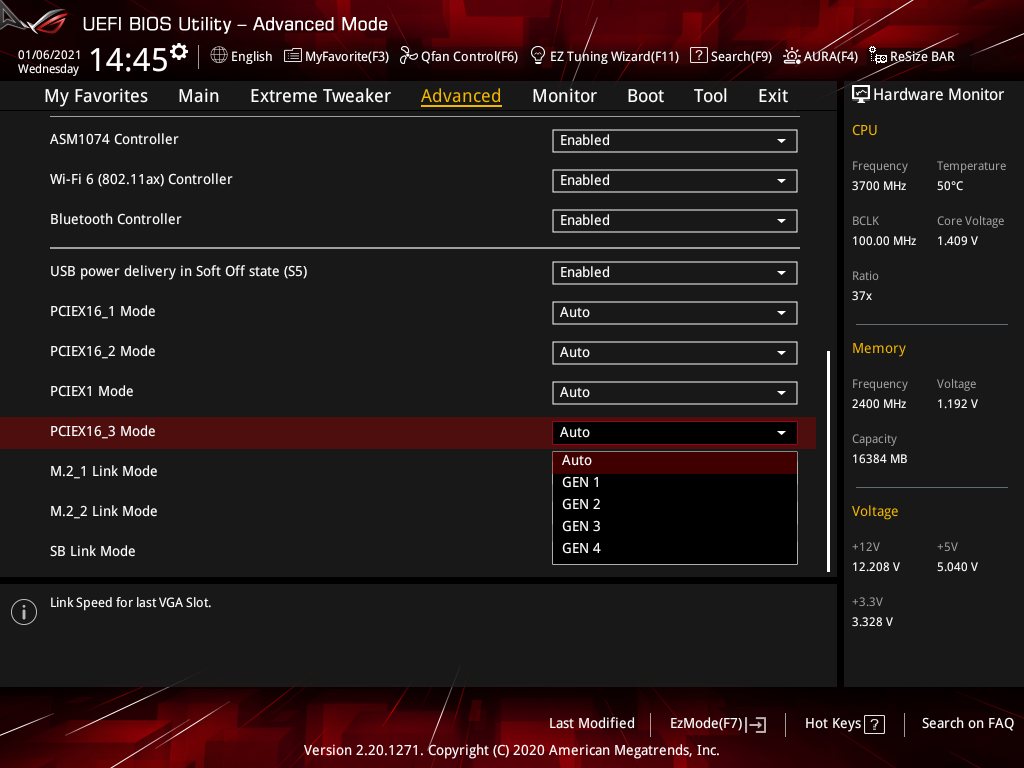
Task: Switch to Monitor tab
Action: (x=564, y=96)
